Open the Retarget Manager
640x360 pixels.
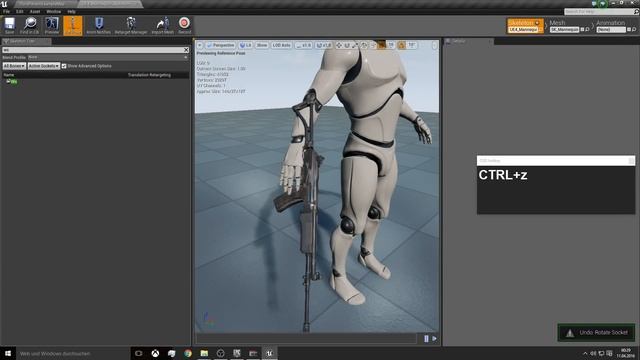pyautogui.click(x=131, y=25)
